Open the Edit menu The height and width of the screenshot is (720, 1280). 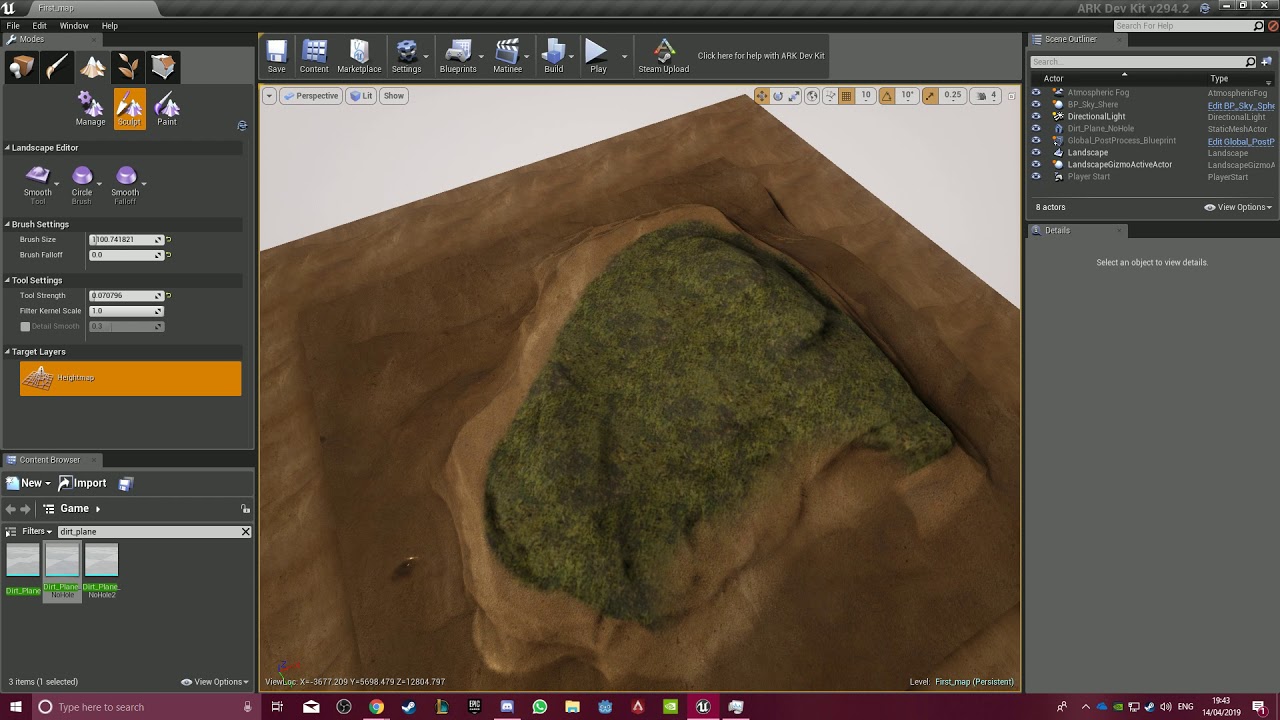pos(40,26)
